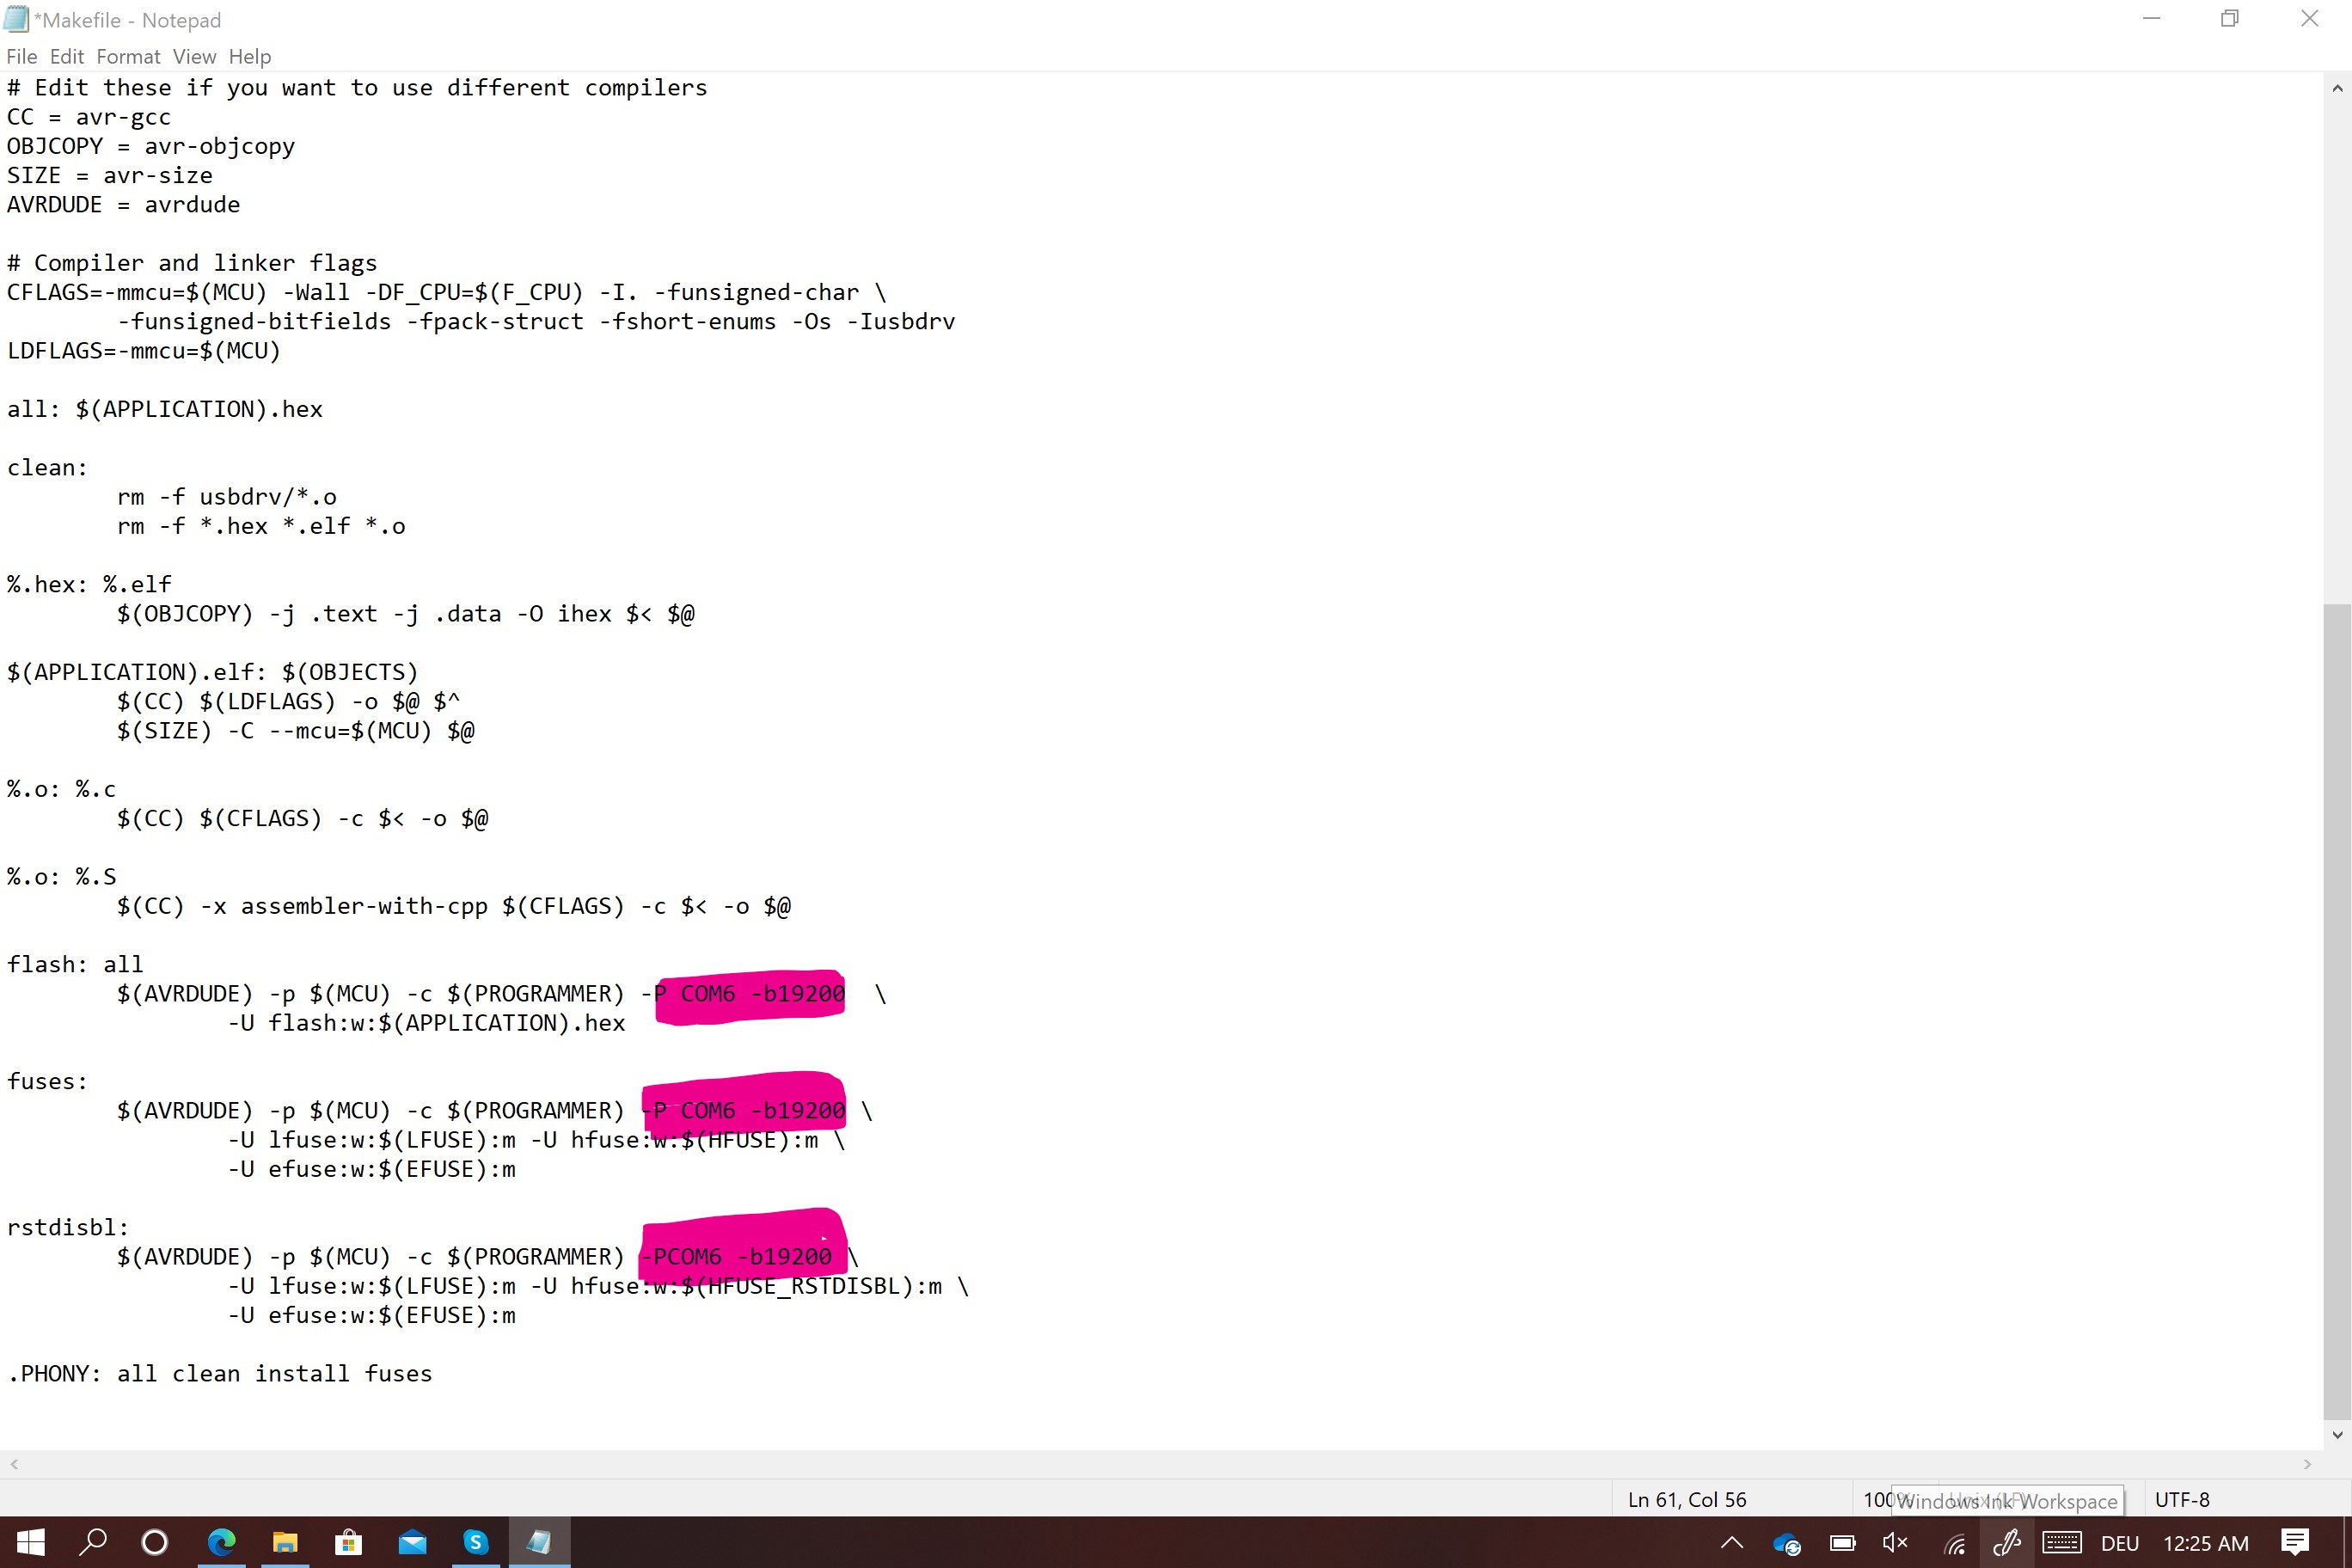Open Windows Ink Workspace pen icon
This screenshot has height=1568, width=2352.
click(2006, 1543)
